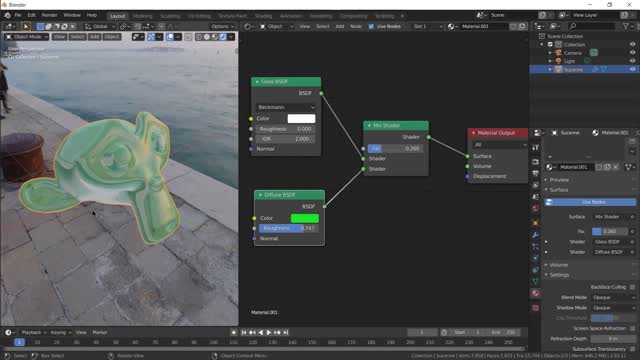Click the Marker menu in timeline

tap(100, 333)
